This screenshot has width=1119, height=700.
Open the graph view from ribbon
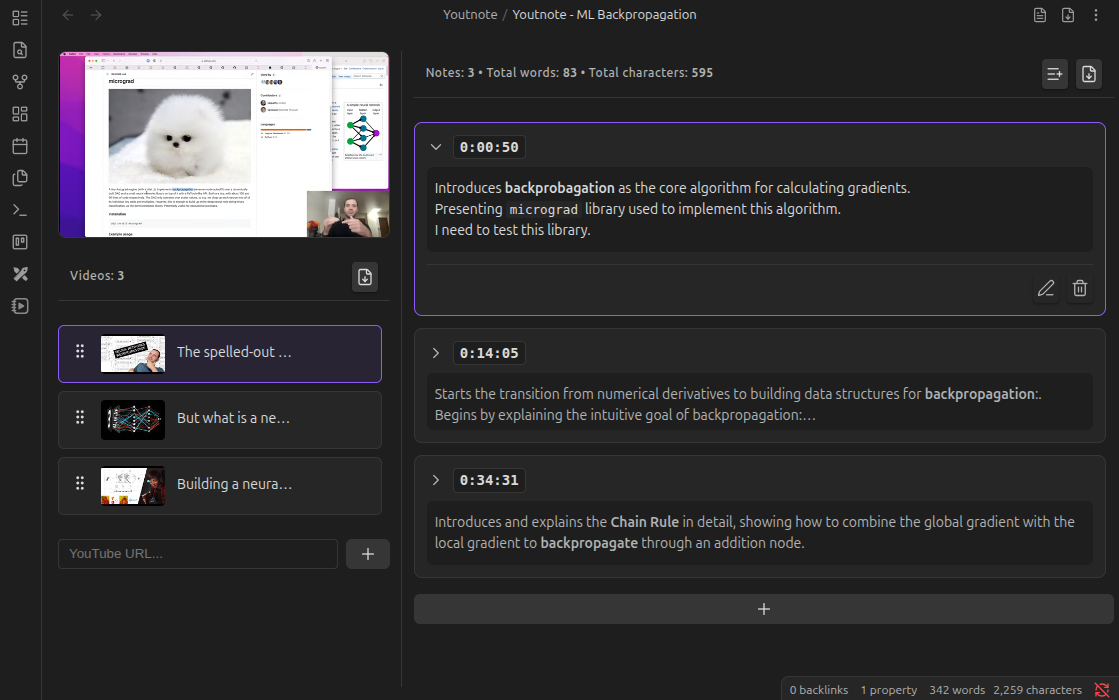click(x=20, y=82)
